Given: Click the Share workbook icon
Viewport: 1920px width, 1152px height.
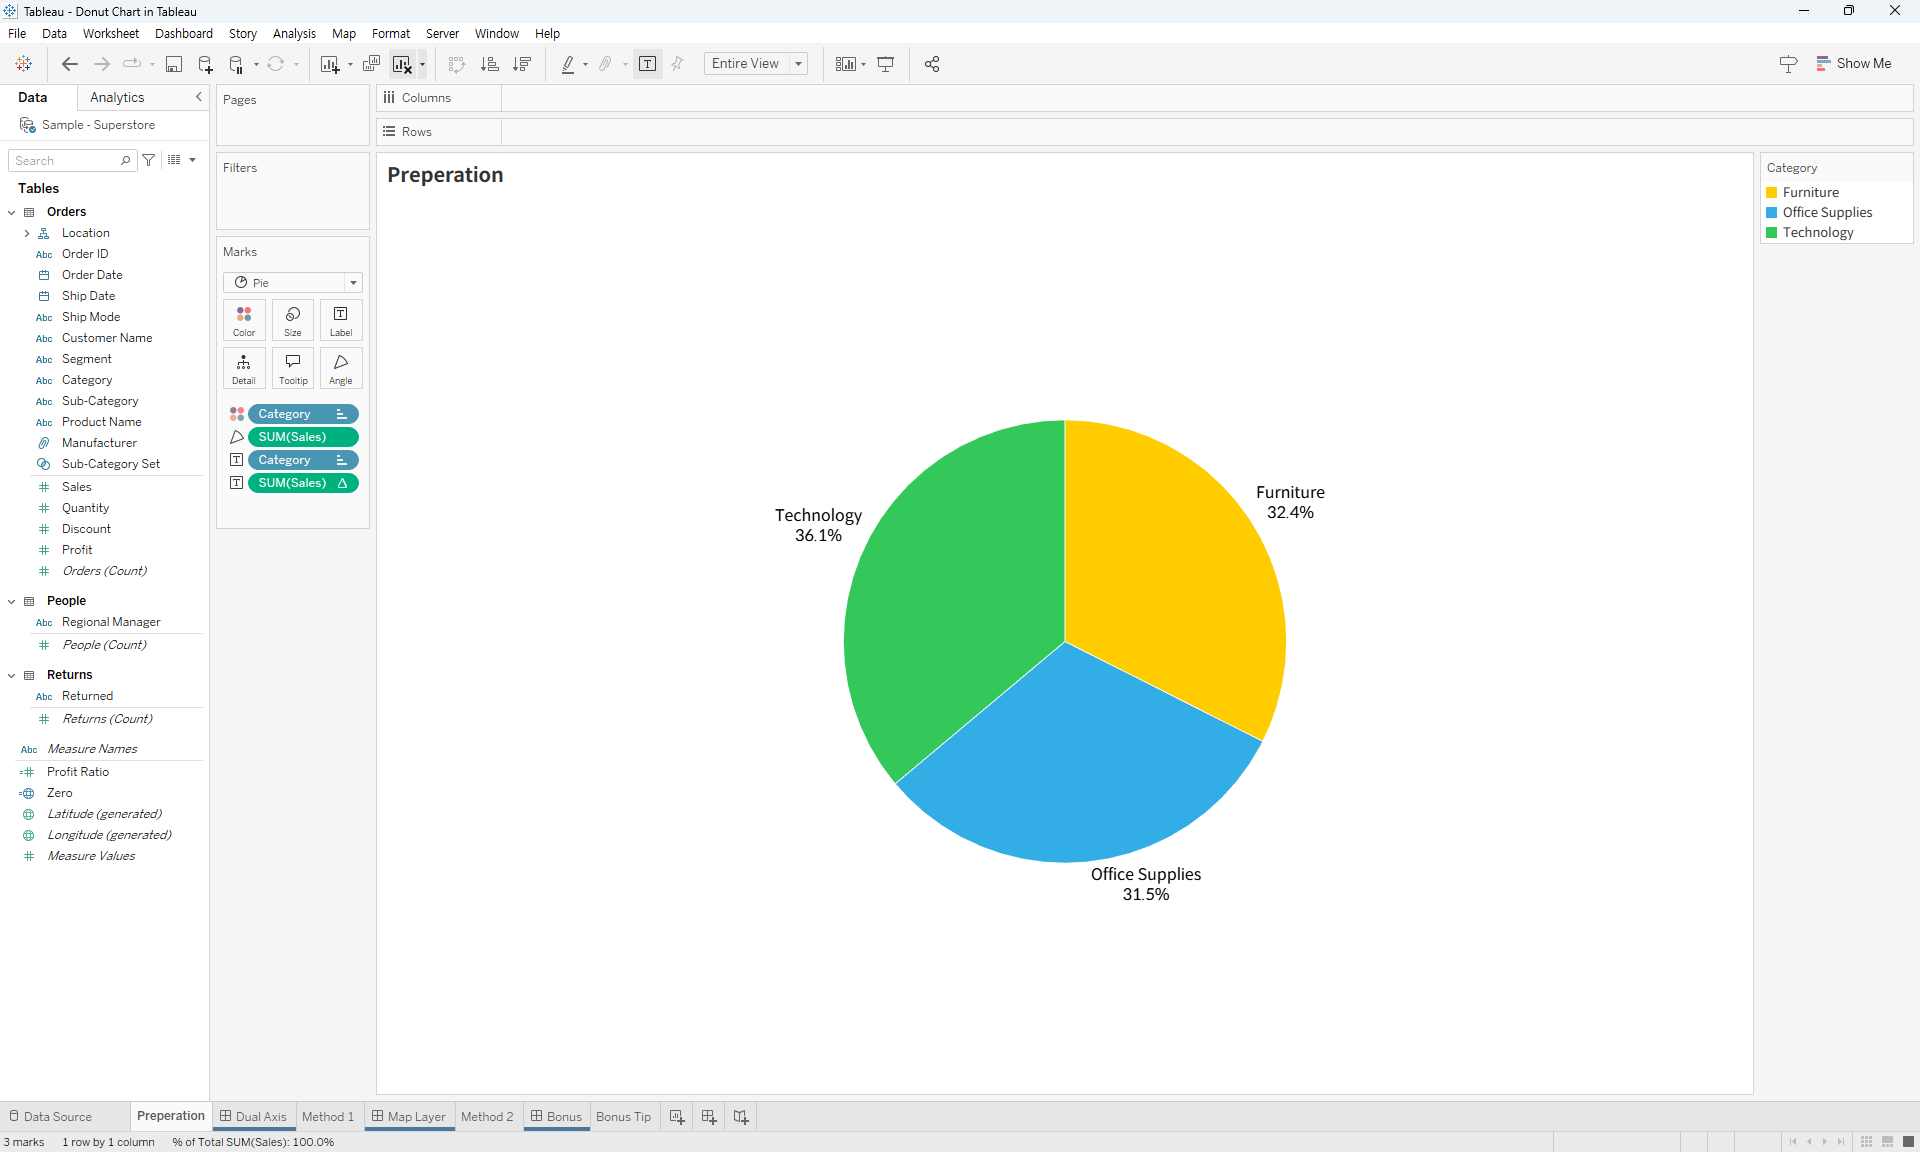Looking at the screenshot, I should [931, 64].
